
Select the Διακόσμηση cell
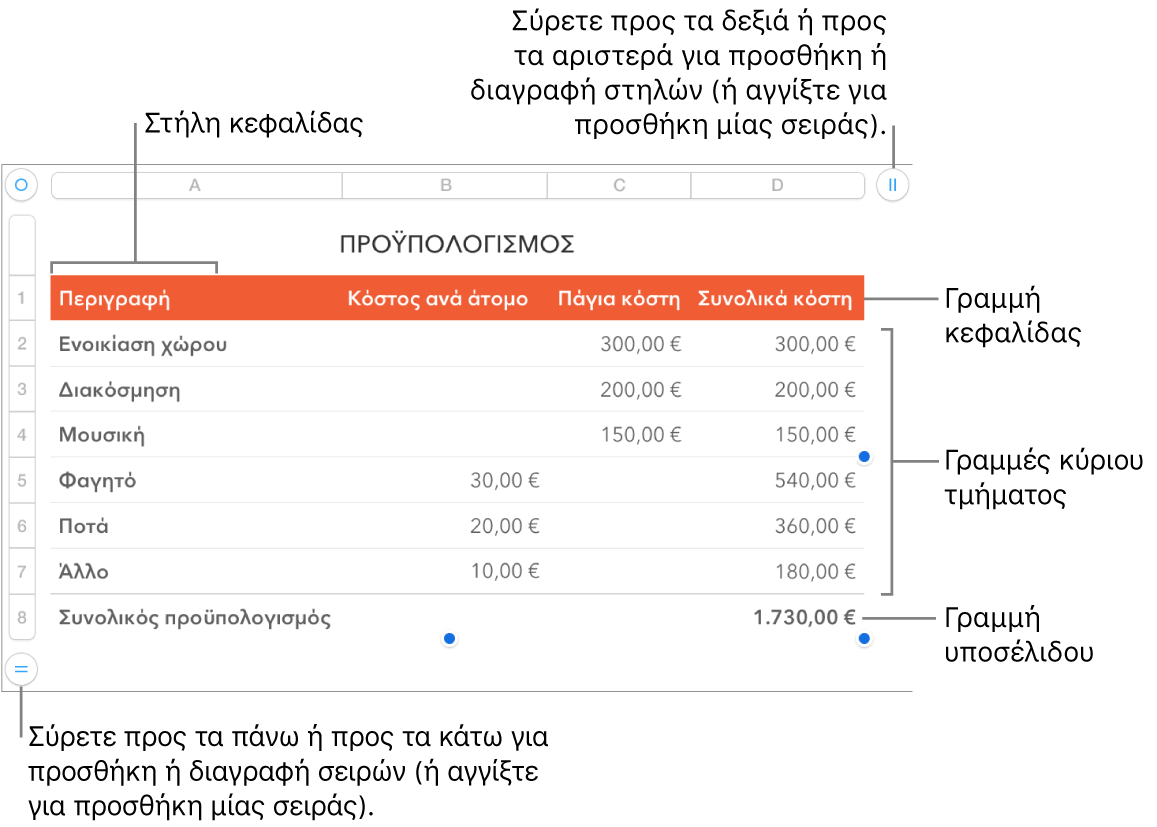196,390
